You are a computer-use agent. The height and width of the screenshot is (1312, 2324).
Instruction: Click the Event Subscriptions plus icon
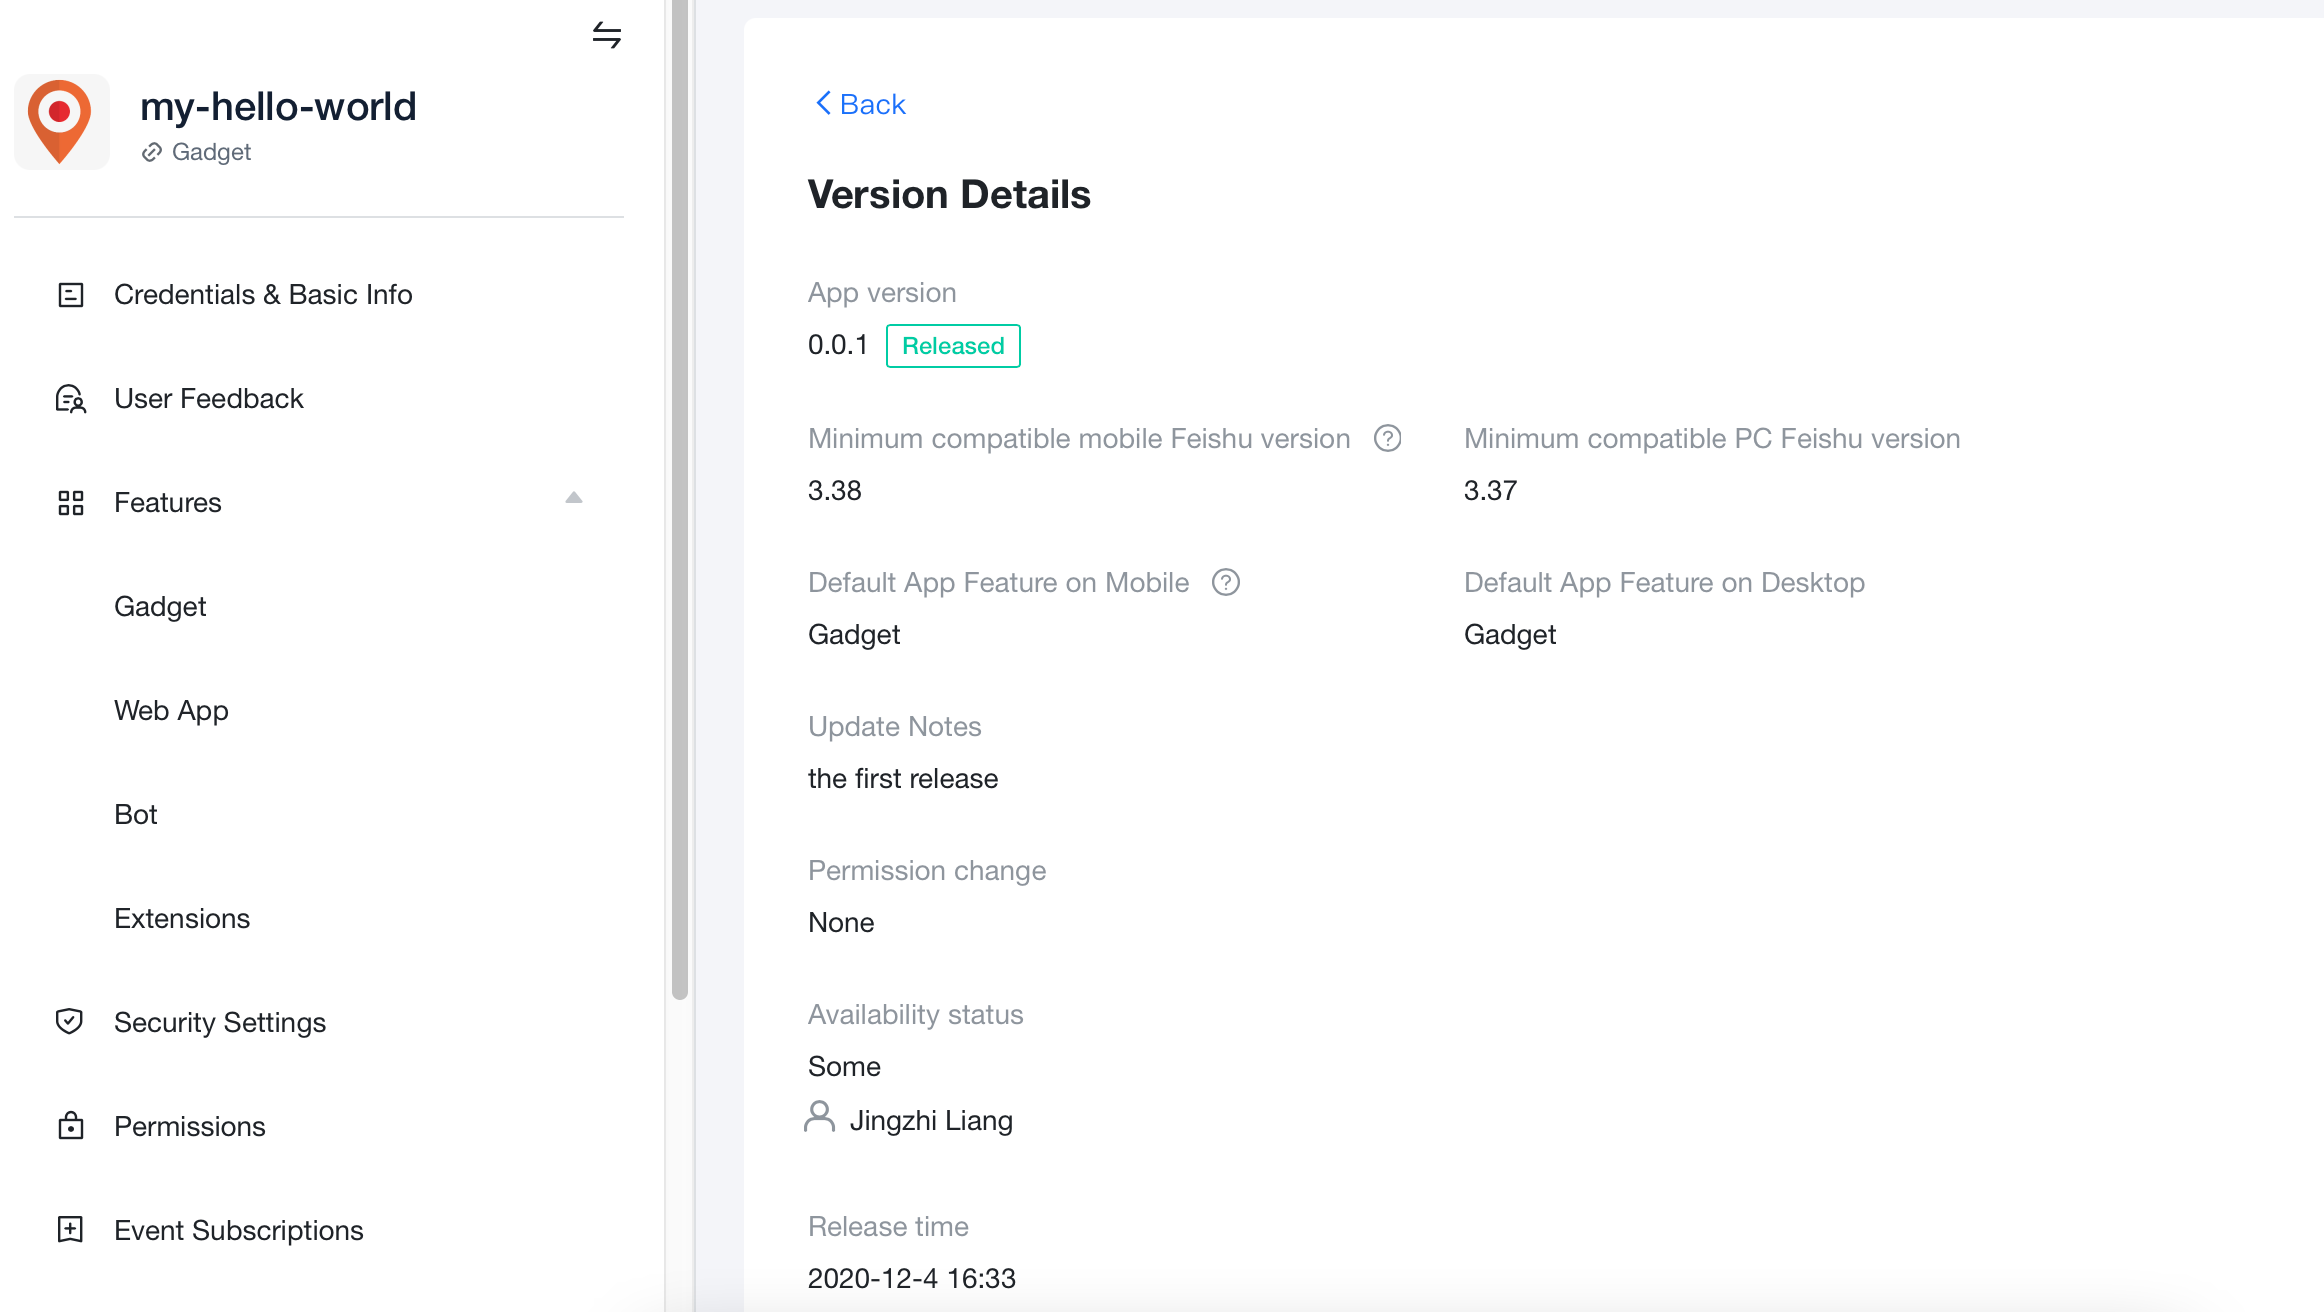70,1230
